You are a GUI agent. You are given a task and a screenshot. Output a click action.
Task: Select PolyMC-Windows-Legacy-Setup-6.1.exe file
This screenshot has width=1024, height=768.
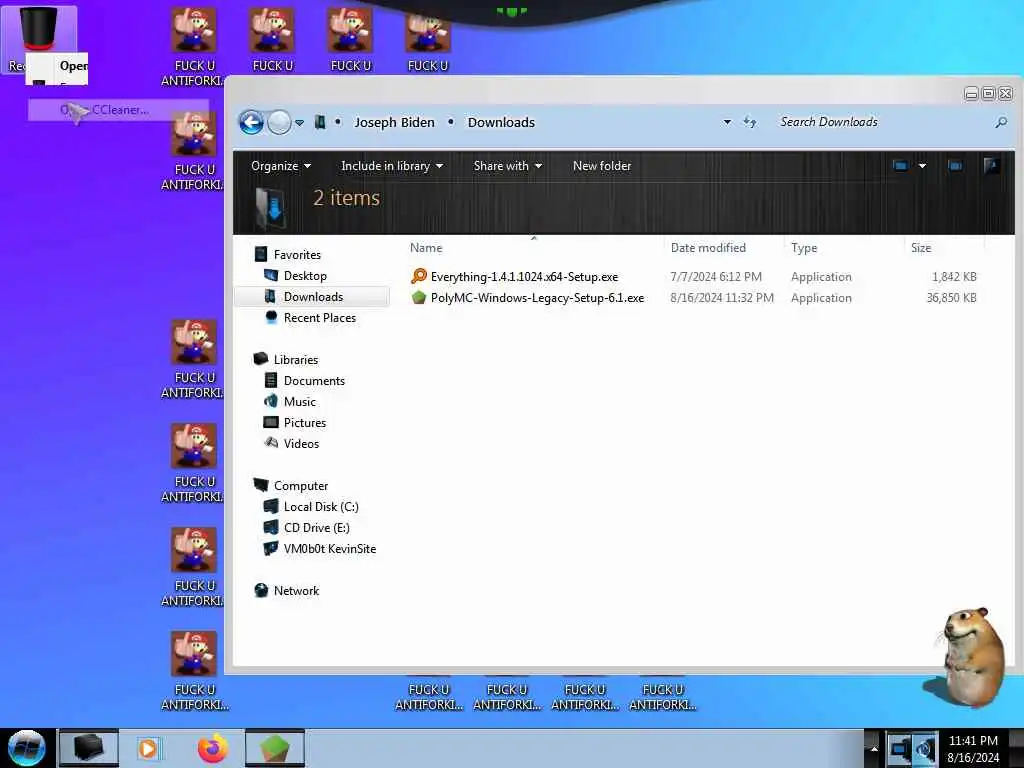point(537,298)
